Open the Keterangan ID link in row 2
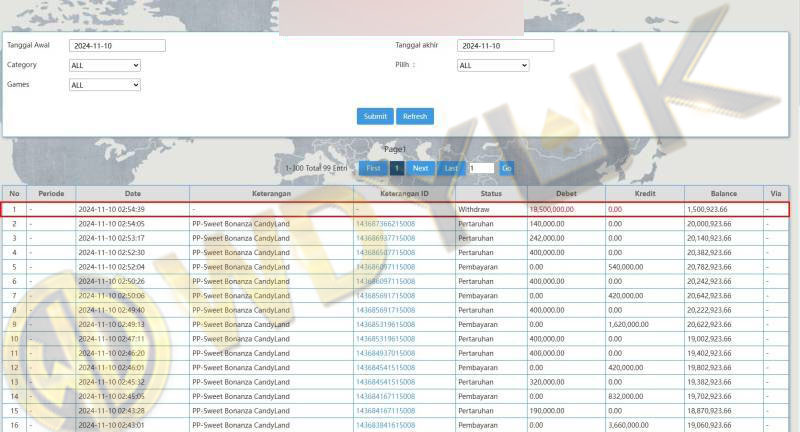Screen dimensions: 800x432 385,224
